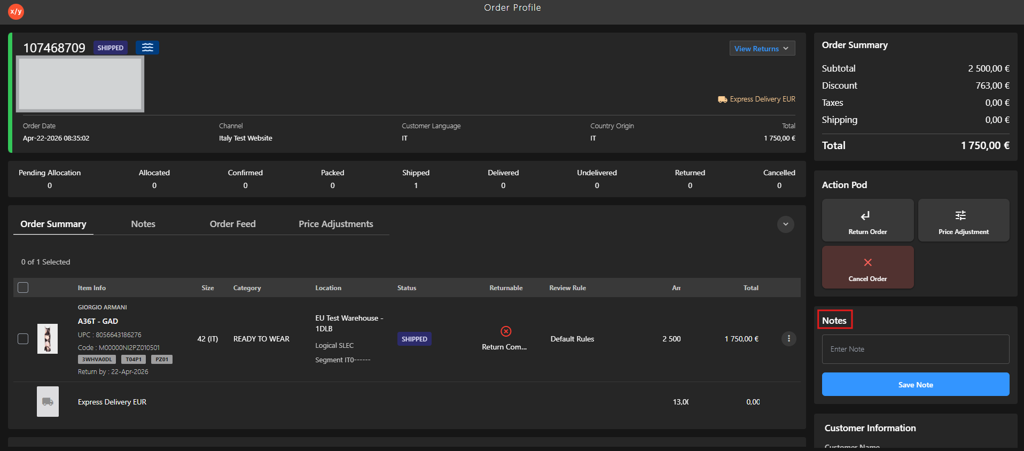Click the Review Rule column header
This screenshot has height=451, width=1024.
pyautogui.click(x=569, y=288)
